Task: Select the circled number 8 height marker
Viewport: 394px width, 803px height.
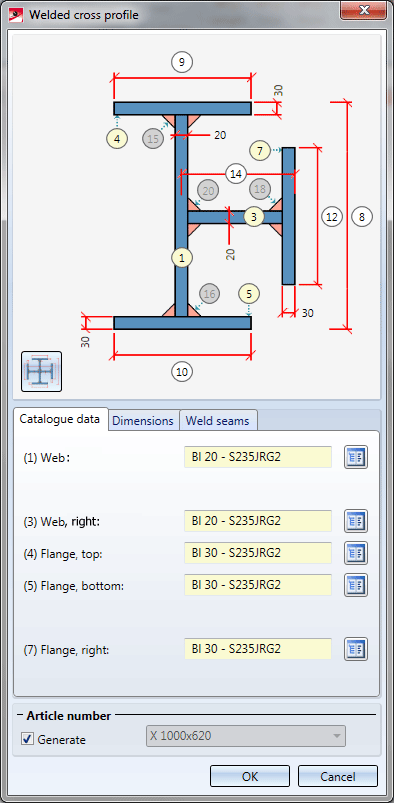Action: click(x=362, y=217)
